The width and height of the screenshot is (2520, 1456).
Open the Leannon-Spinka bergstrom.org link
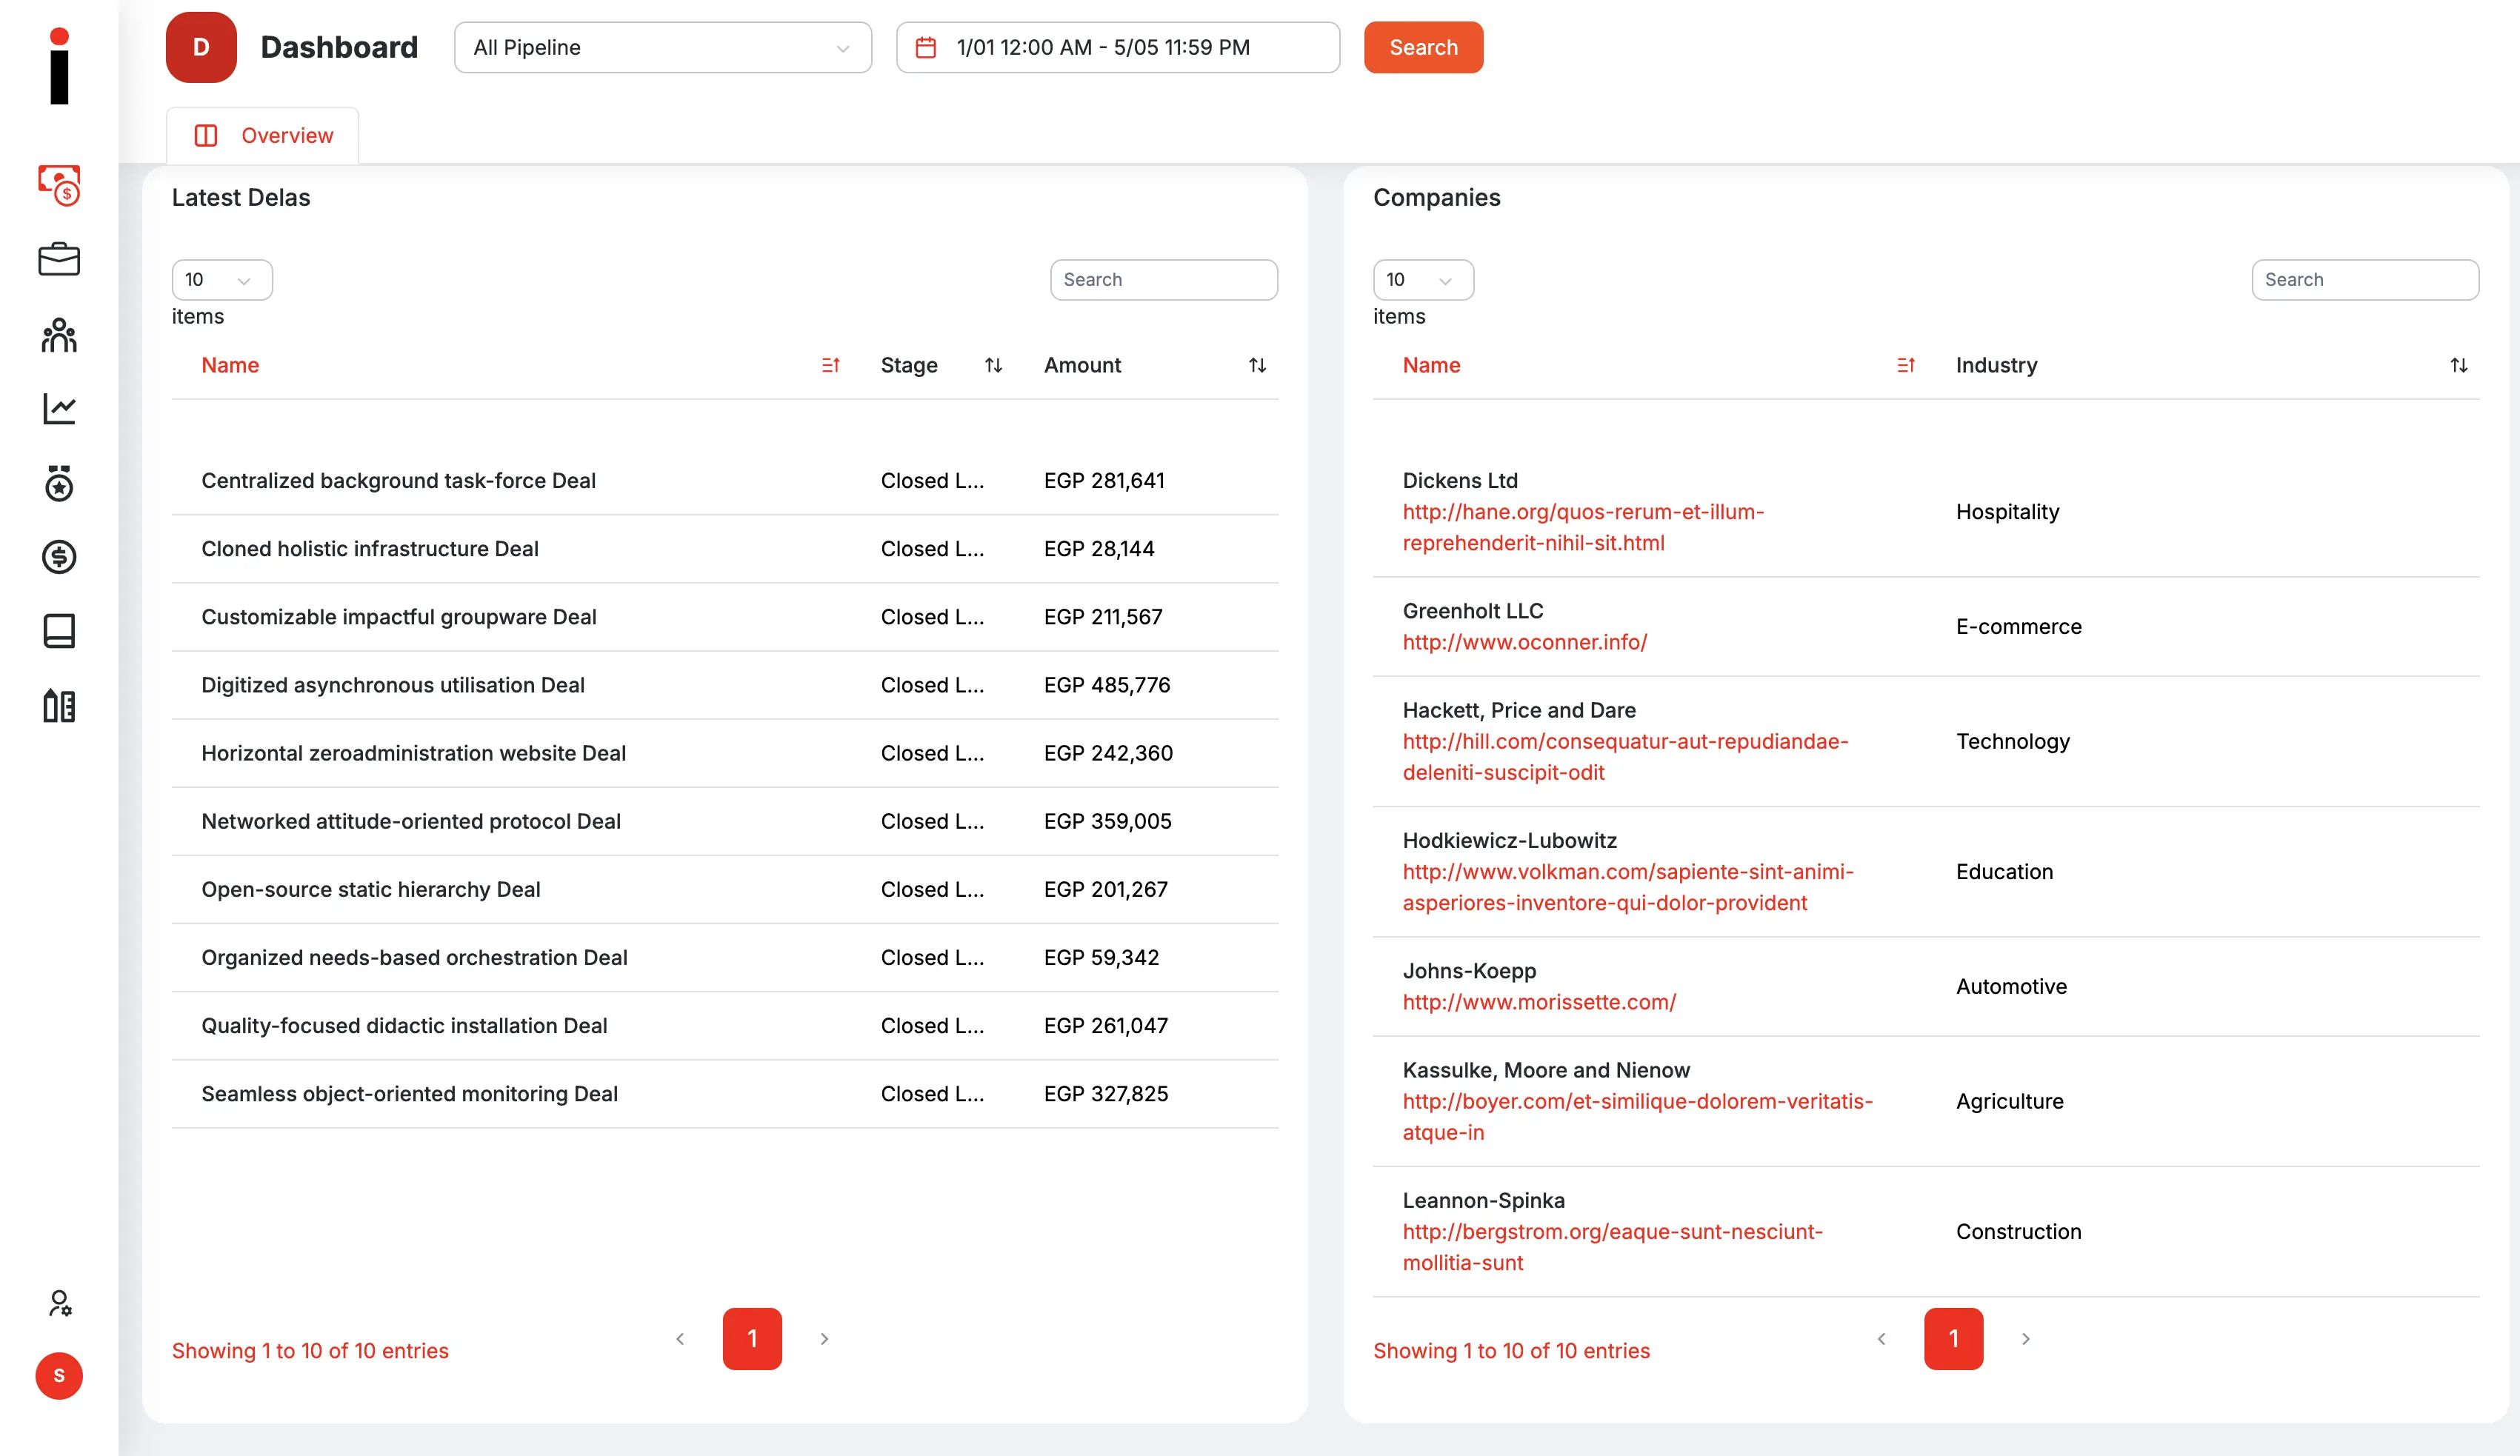coord(1612,1247)
